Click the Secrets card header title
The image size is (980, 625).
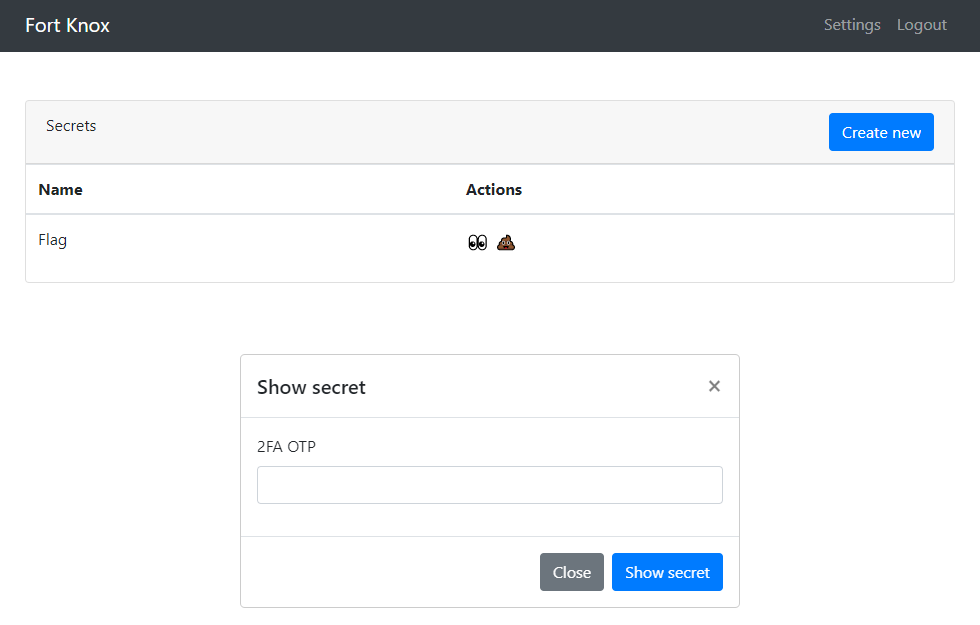click(x=71, y=126)
